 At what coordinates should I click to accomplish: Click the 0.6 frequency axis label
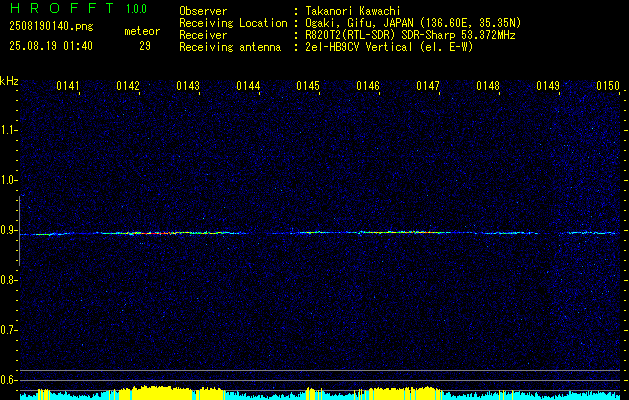[8, 380]
